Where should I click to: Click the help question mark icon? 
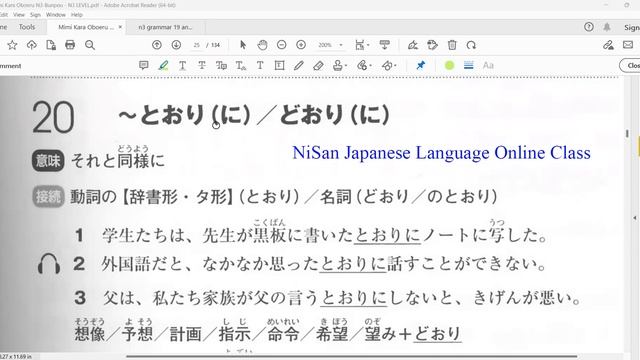[x=589, y=27]
